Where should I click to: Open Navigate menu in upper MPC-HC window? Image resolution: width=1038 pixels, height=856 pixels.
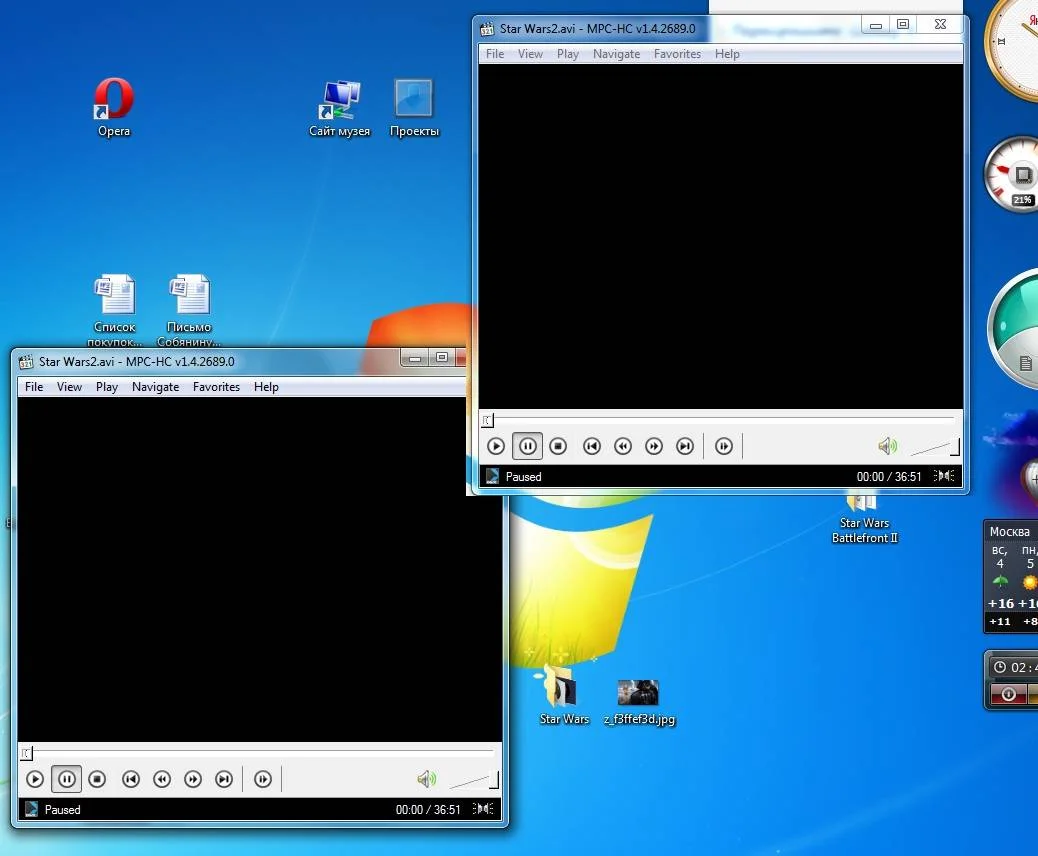(x=616, y=54)
